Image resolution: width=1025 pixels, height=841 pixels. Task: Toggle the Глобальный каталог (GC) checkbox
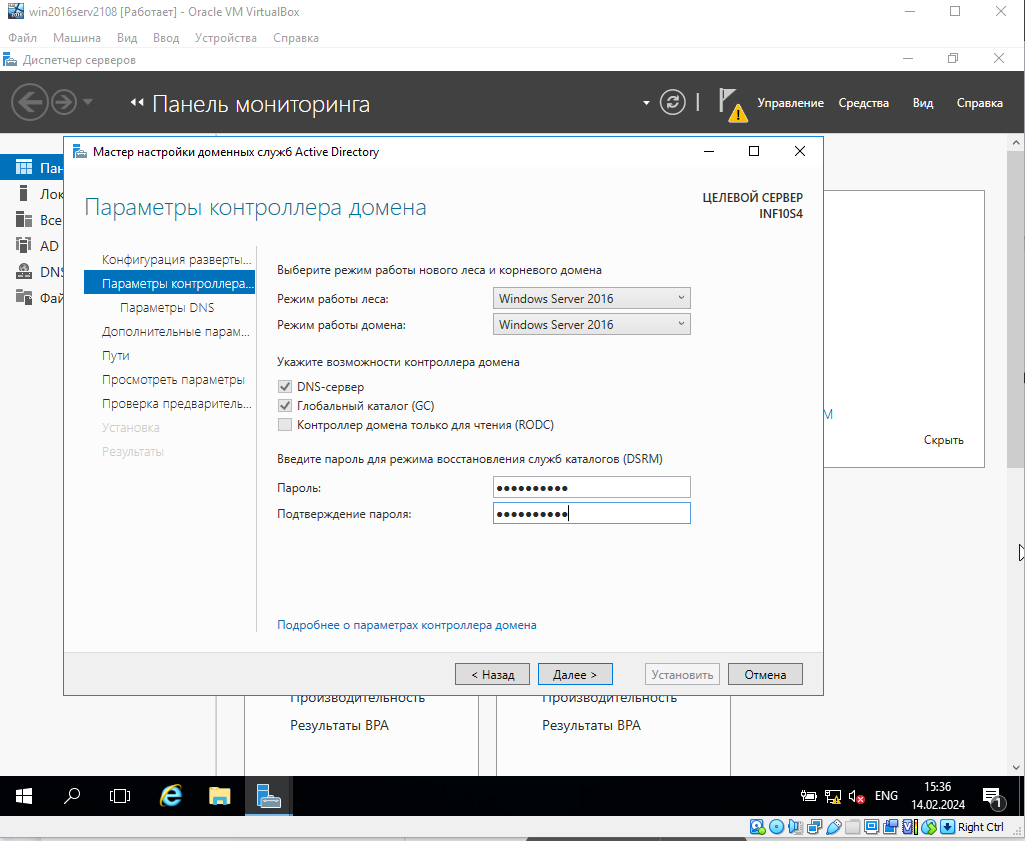[284, 406]
